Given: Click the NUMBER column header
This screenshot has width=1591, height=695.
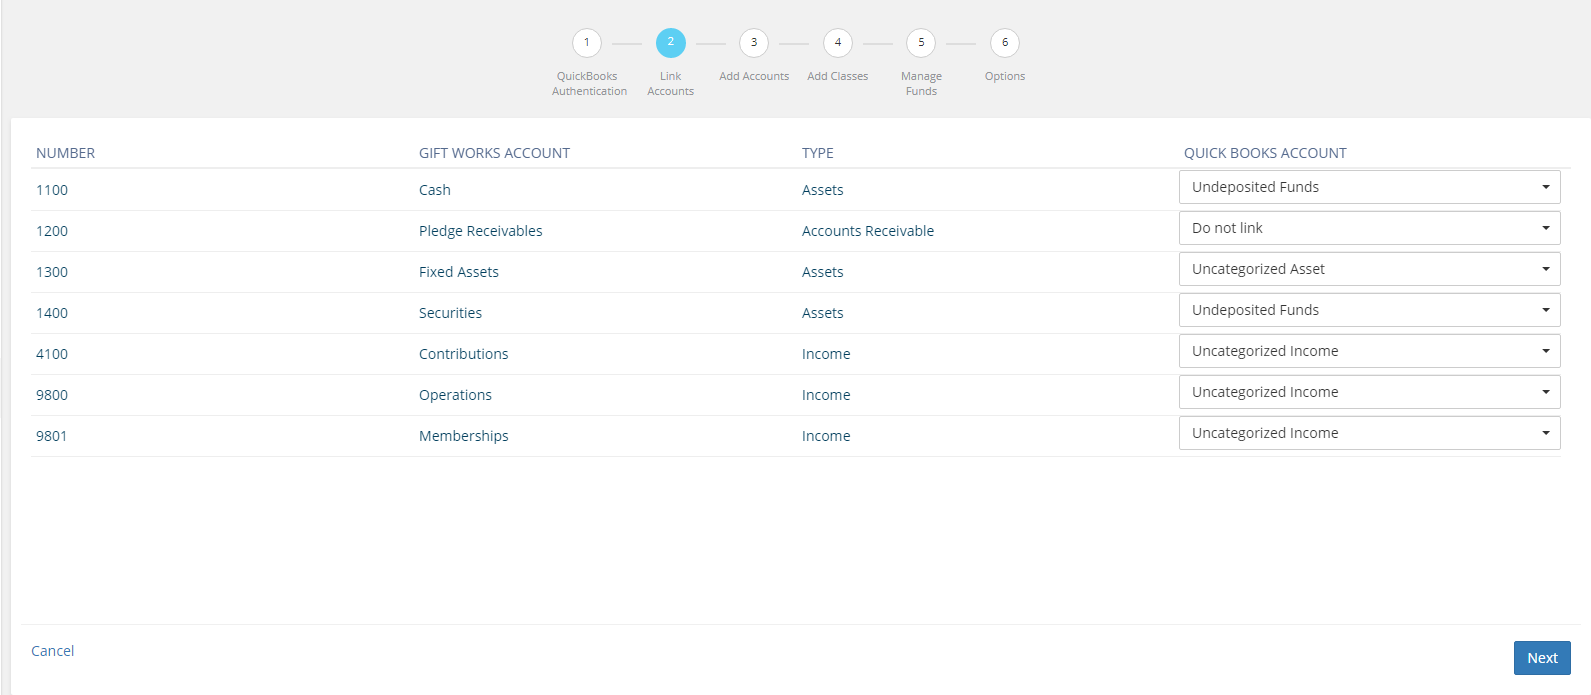Looking at the screenshot, I should pyautogui.click(x=66, y=153).
